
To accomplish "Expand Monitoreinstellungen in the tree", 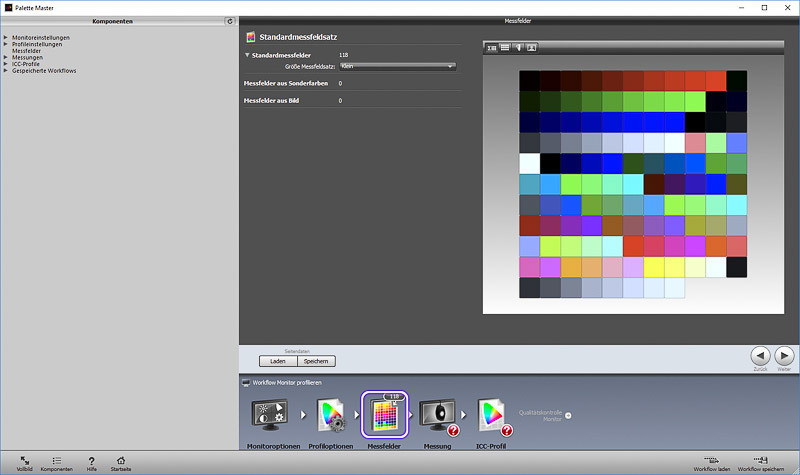I will (x=6, y=38).
